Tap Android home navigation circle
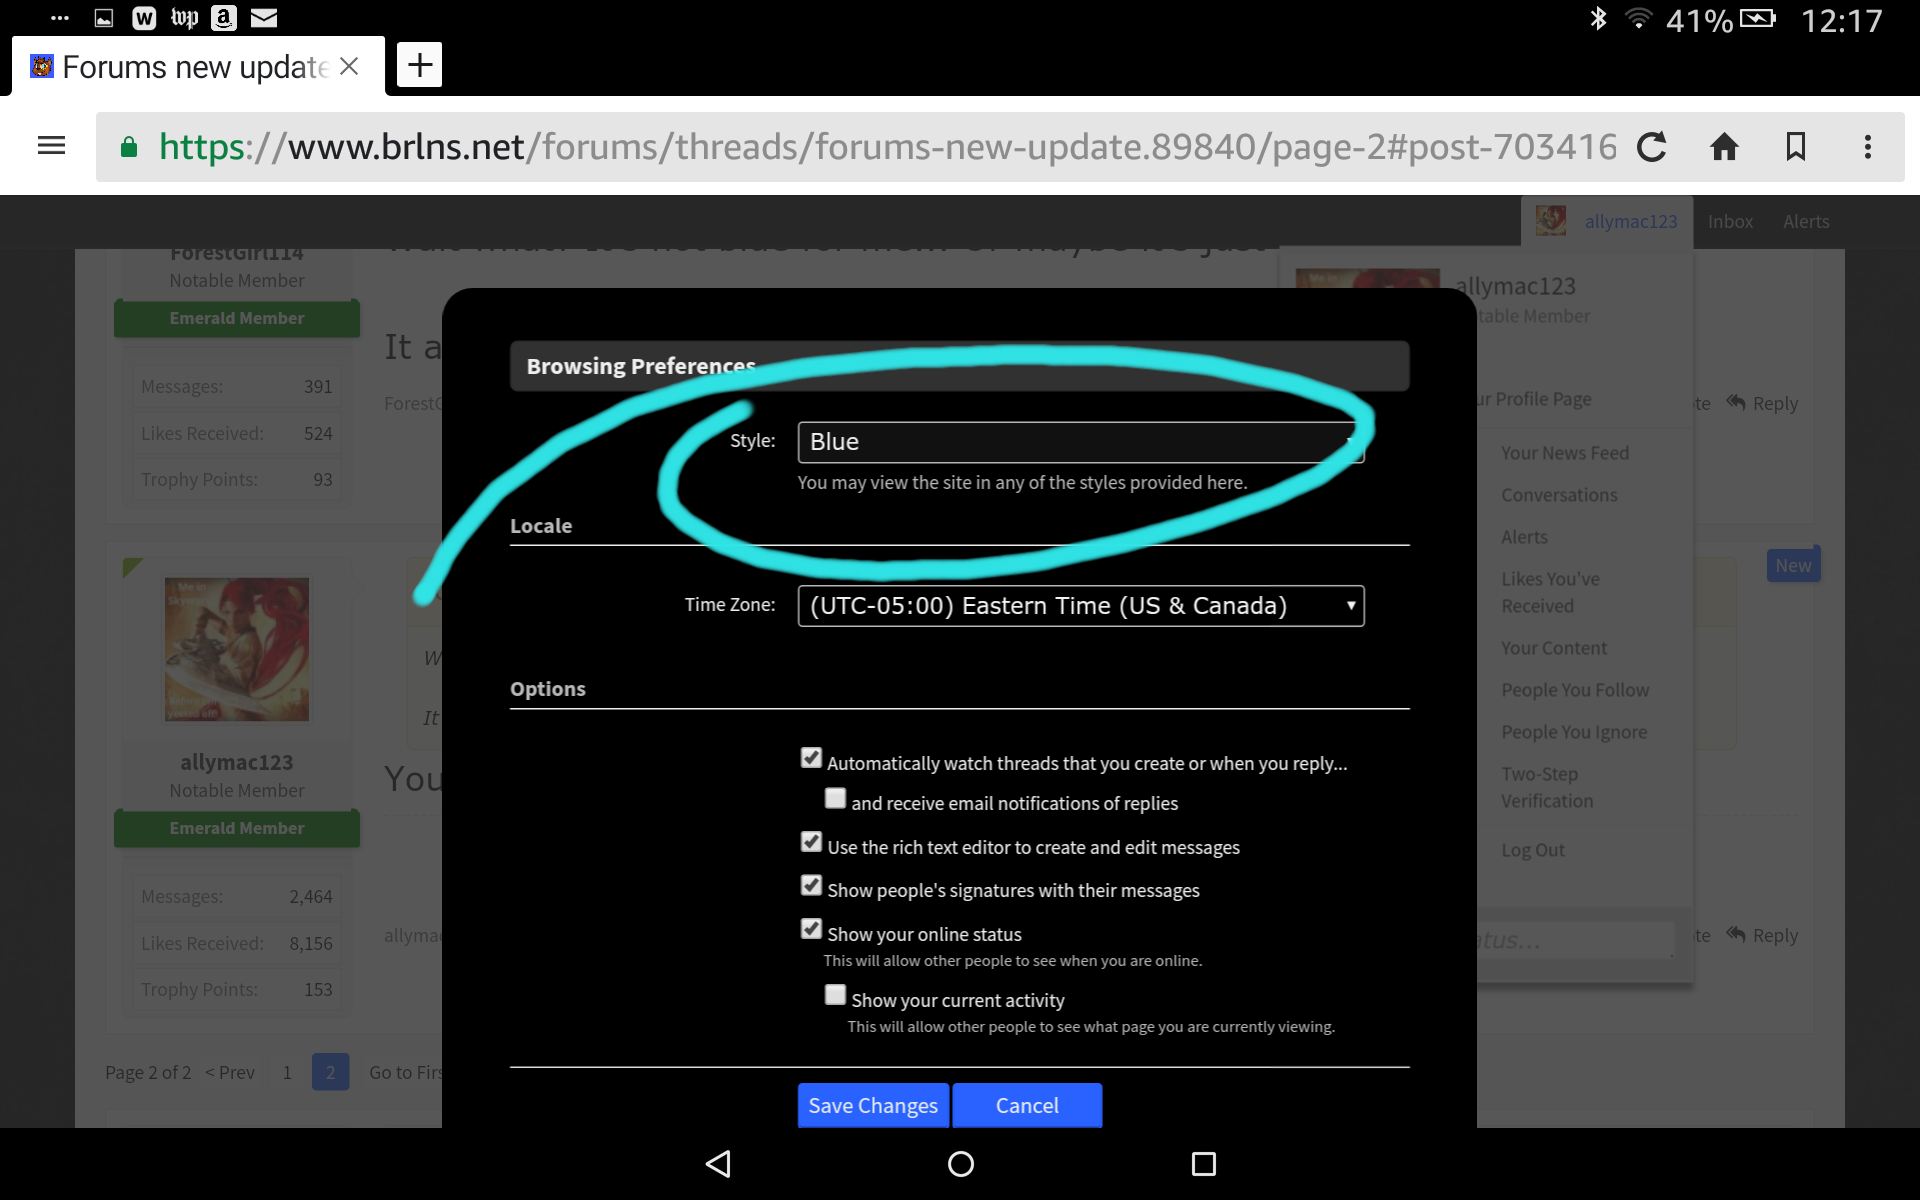Viewport: 1920px width, 1200px height. [961, 1163]
